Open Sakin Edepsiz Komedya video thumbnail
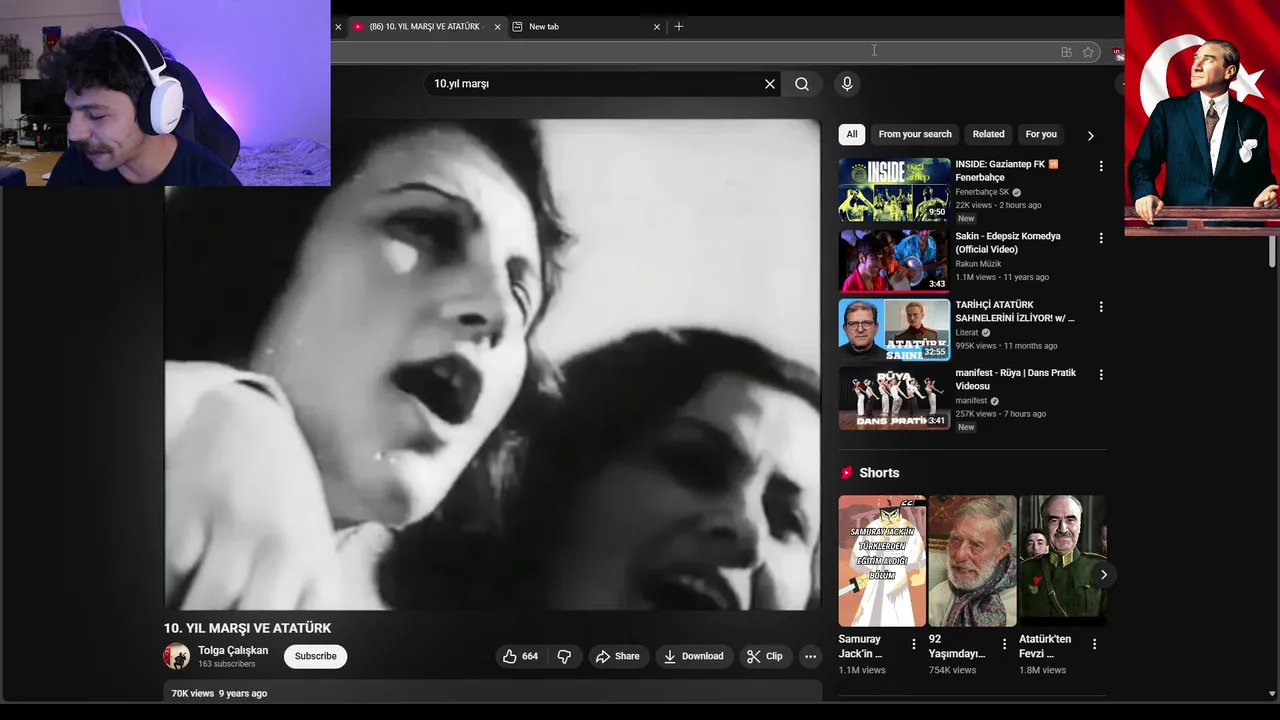Viewport: 1280px width, 720px height. pos(894,261)
